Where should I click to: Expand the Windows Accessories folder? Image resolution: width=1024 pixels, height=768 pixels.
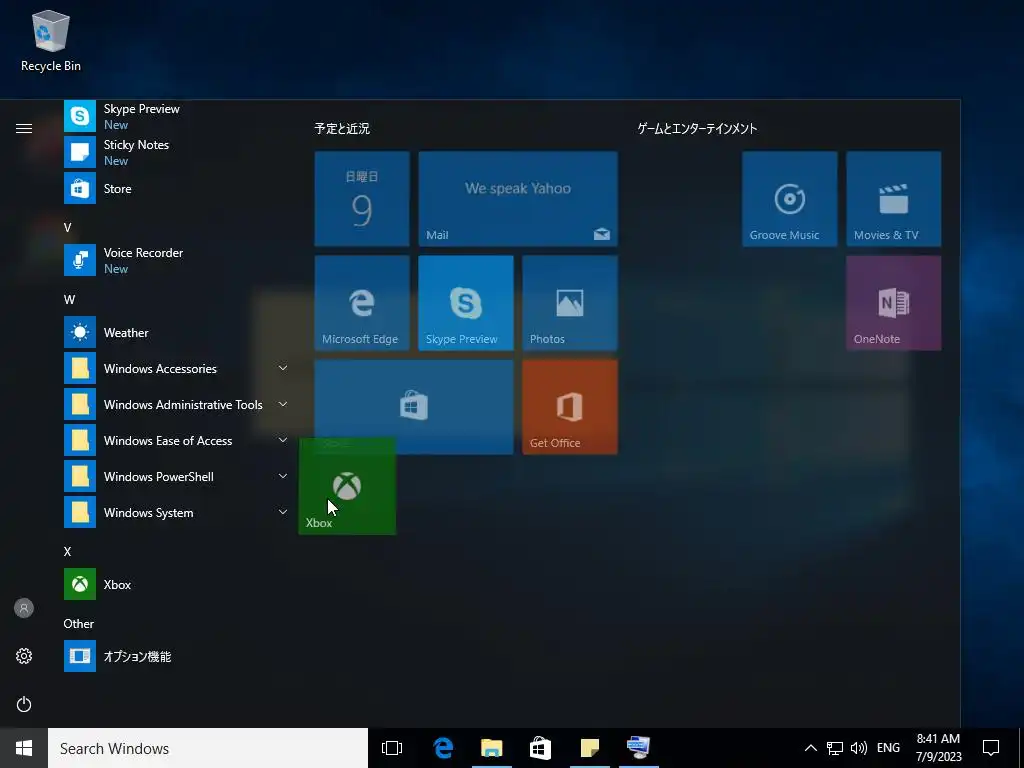pos(176,368)
